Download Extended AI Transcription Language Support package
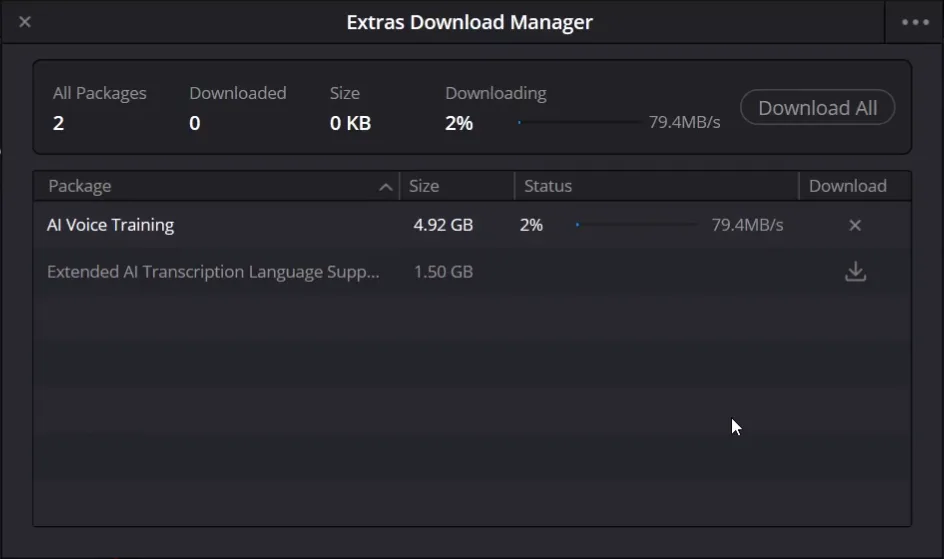944x559 pixels. tap(855, 272)
